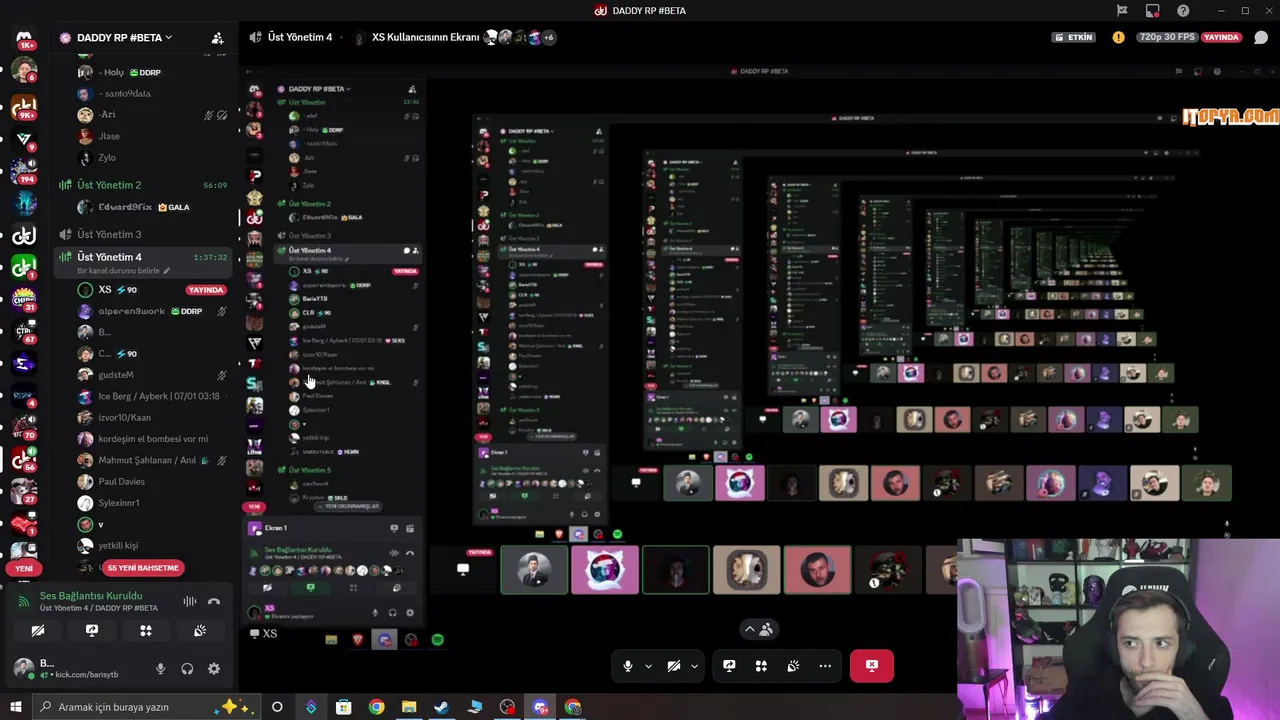Jump to '55 YENİ BAHSETME' new mentions

pyautogui.click(x=143, y=568)
